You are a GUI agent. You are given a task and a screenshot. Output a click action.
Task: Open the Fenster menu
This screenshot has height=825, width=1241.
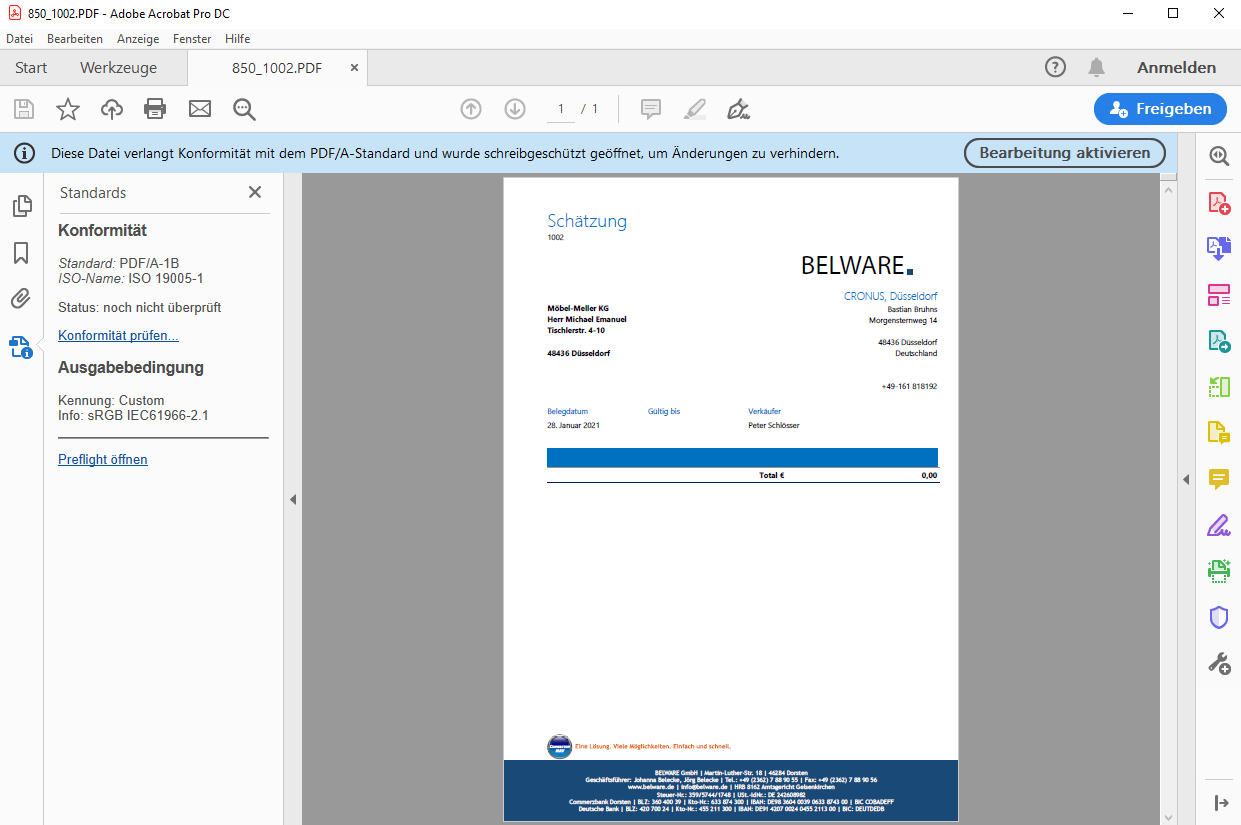(x=192, y=39)
